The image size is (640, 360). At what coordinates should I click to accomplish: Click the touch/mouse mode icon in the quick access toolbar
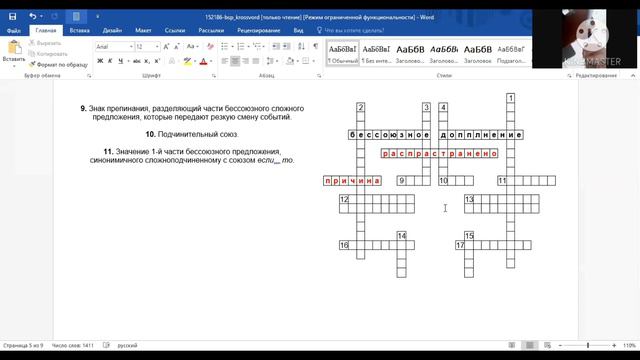(x=76, y=16)
